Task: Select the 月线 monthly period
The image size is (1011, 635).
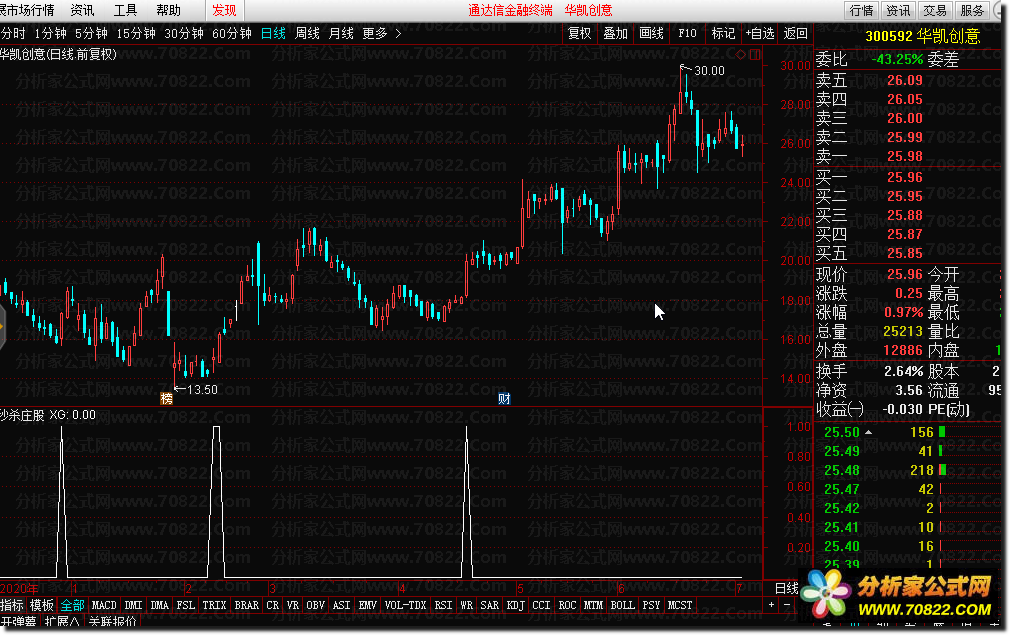Action: [x=341, y=34]
